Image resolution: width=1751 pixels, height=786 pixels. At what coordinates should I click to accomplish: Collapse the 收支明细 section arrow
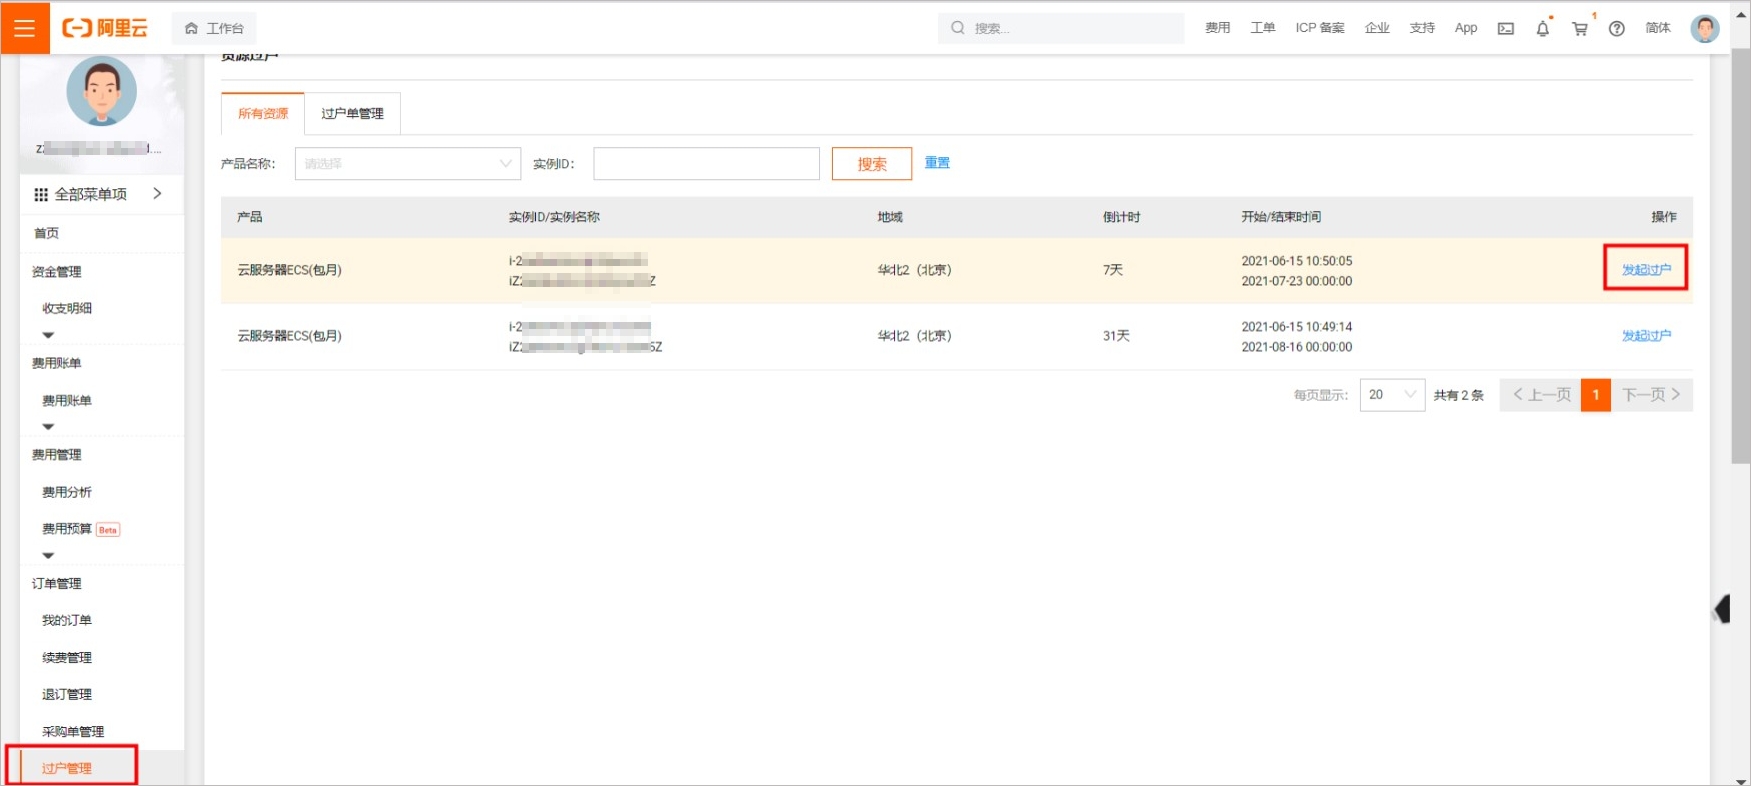coord(48,335)
